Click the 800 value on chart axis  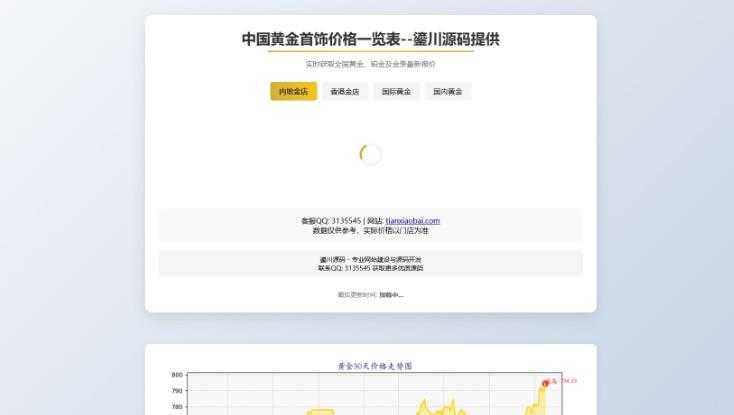coord(177,375)
